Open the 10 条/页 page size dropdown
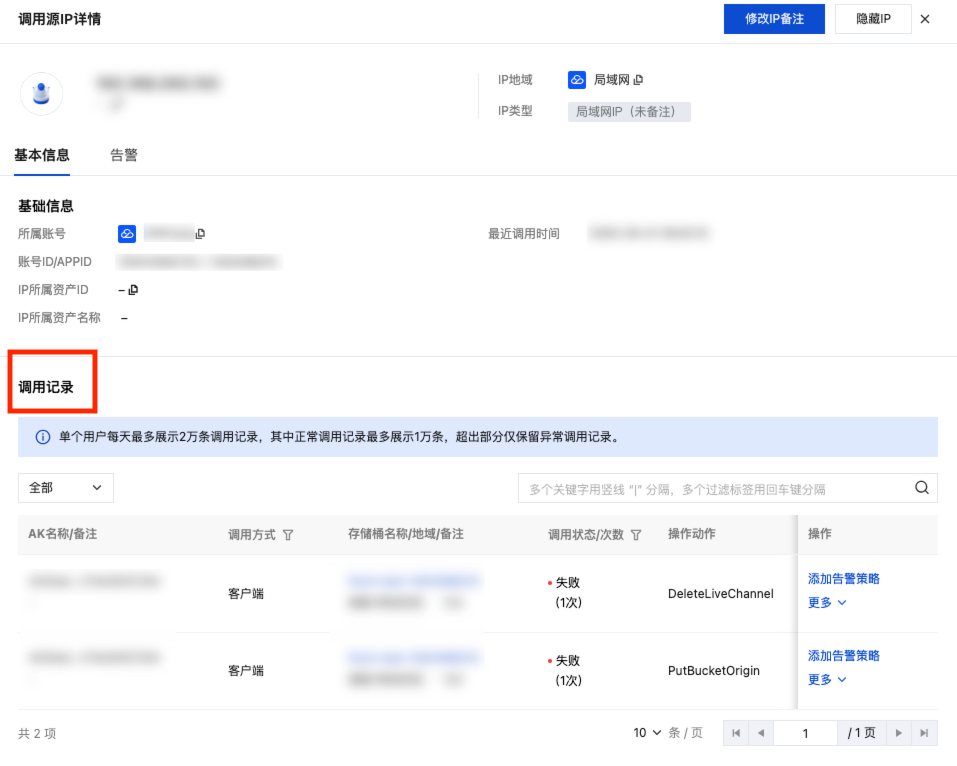This screenshot has width=957, height=766. click(647, 733)
